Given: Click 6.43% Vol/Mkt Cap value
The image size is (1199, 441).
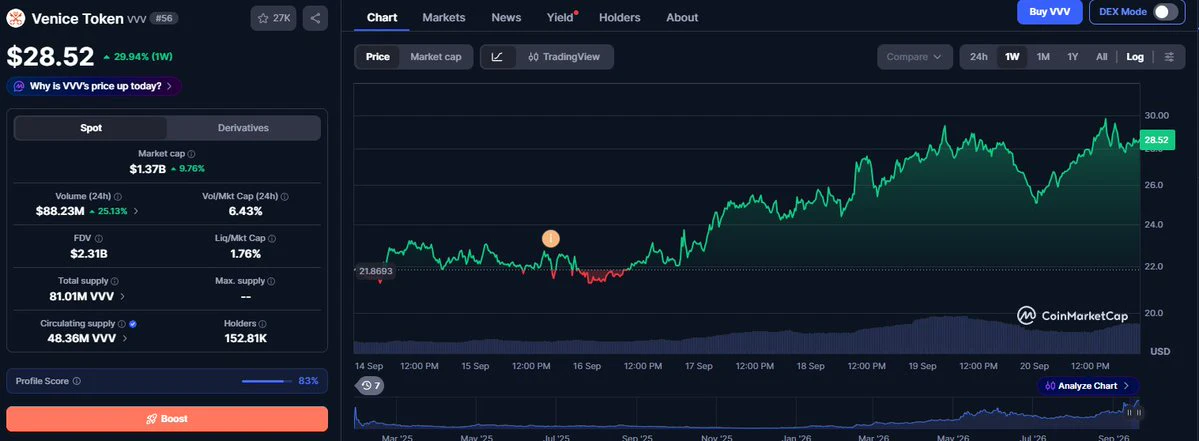Looking at the screenshot, I should pyautogui.click(x=245, y=211).
